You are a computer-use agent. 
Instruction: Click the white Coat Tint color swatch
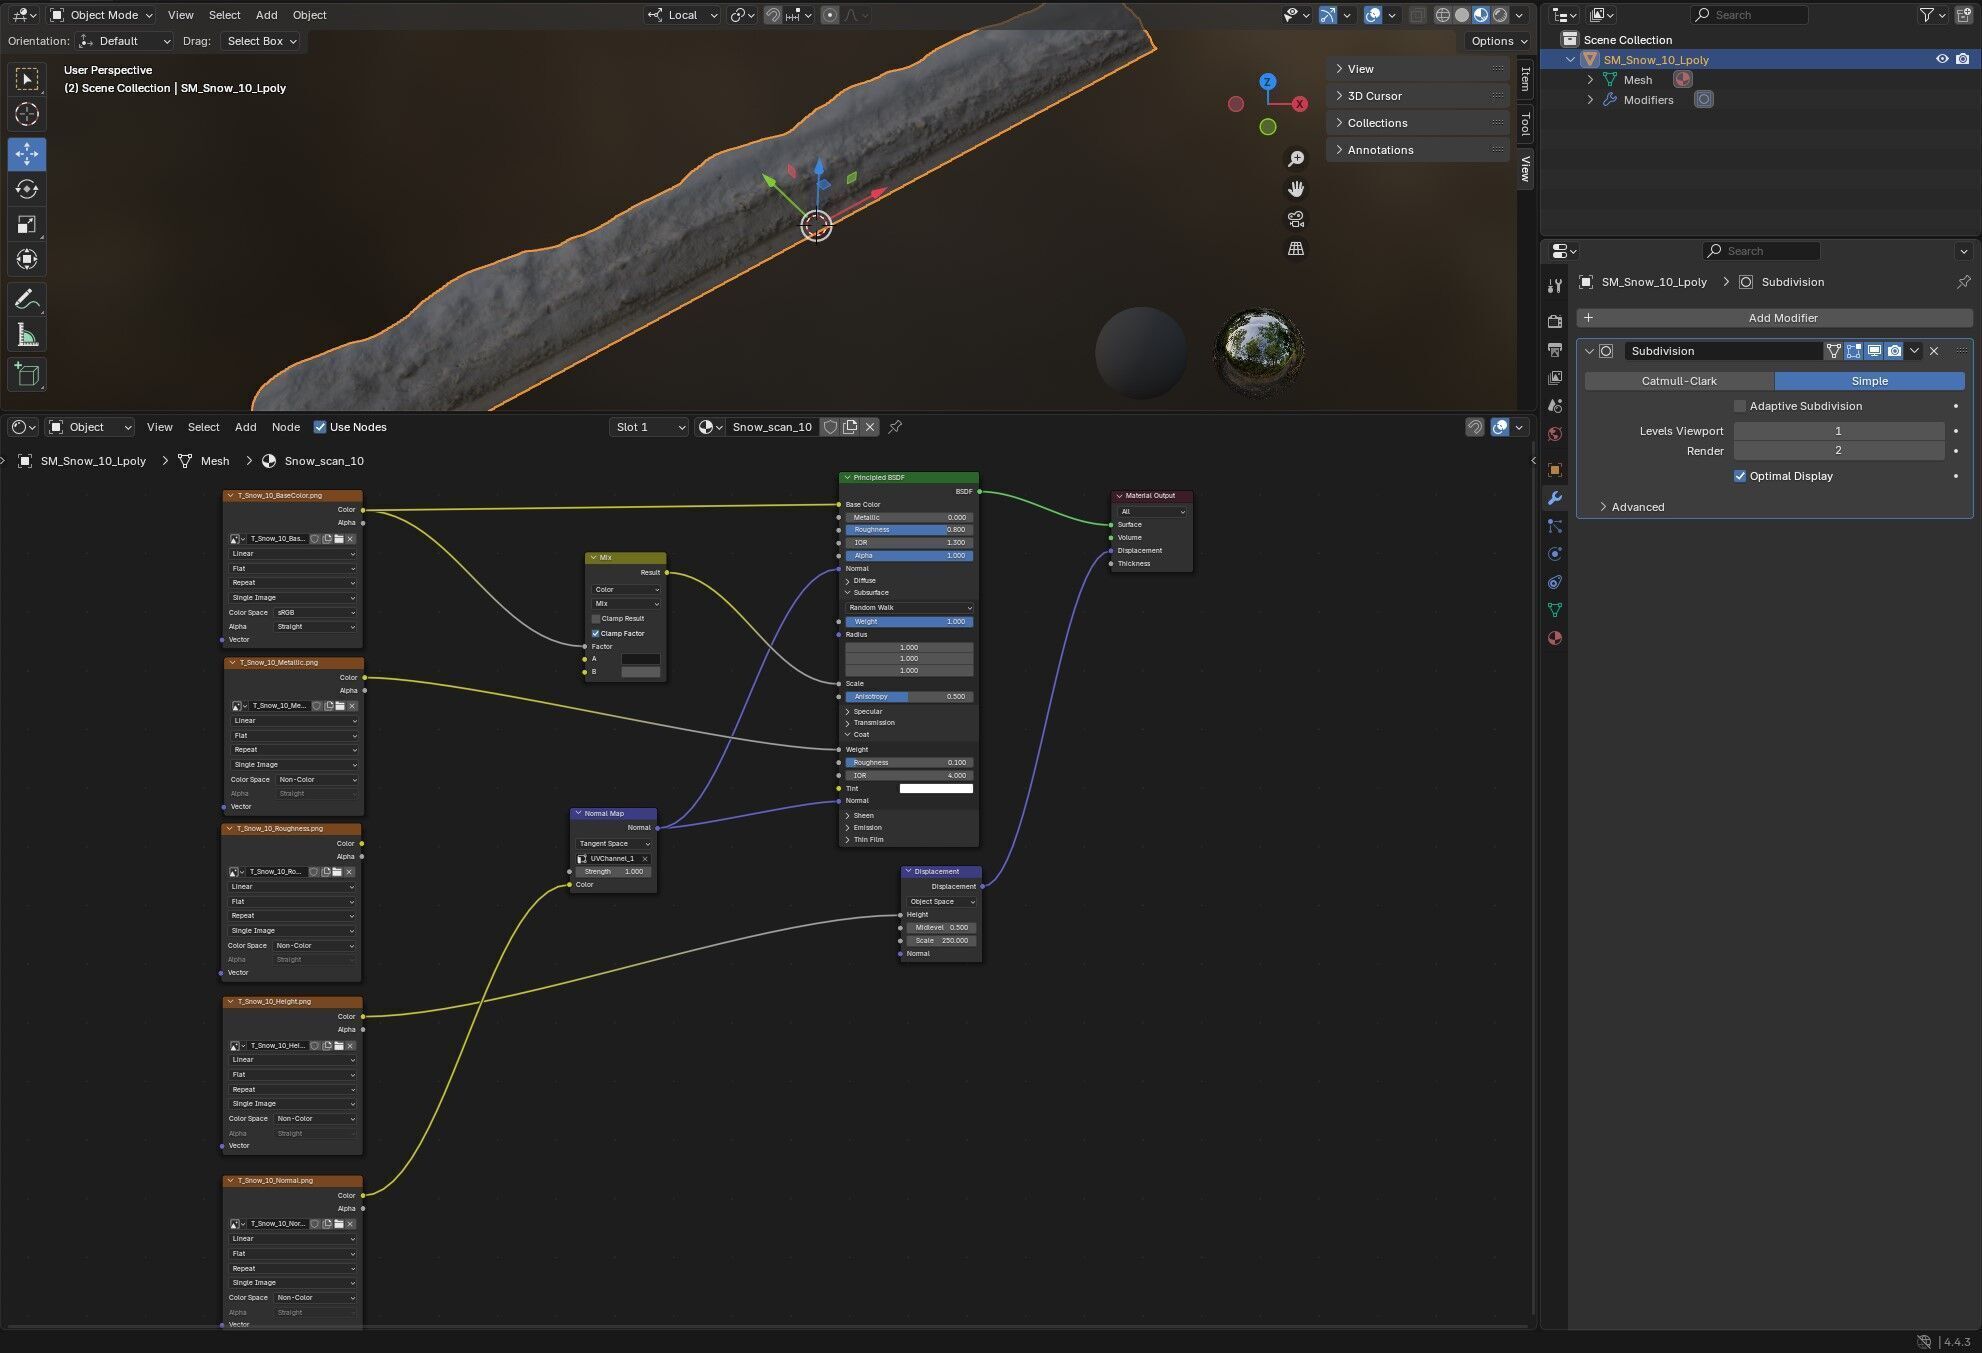click(x=936, y=789)
